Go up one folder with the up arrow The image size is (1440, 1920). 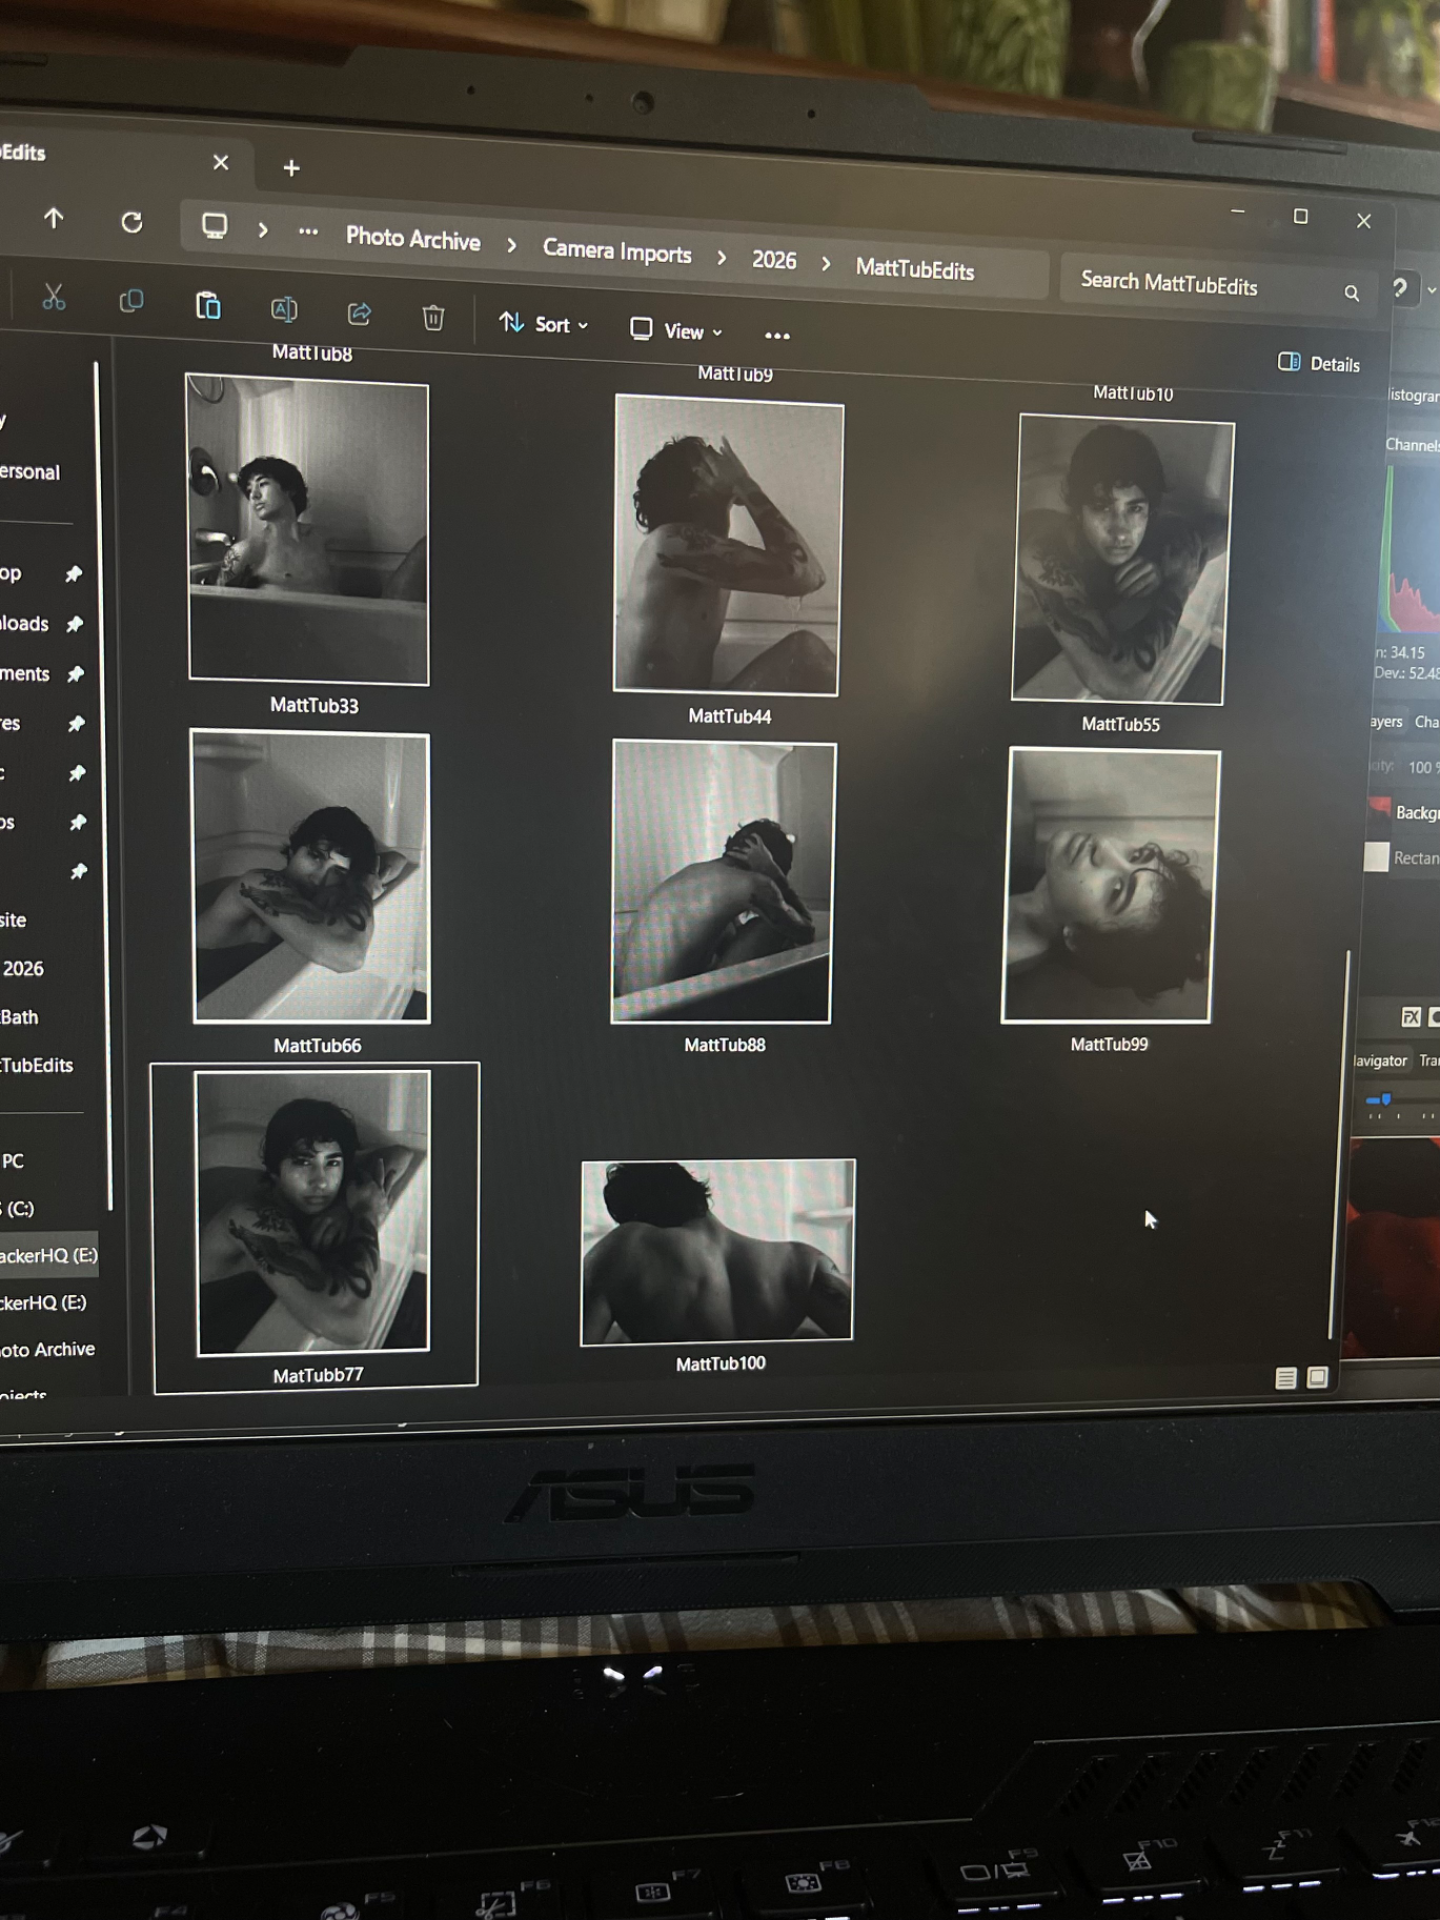[54, 218]
